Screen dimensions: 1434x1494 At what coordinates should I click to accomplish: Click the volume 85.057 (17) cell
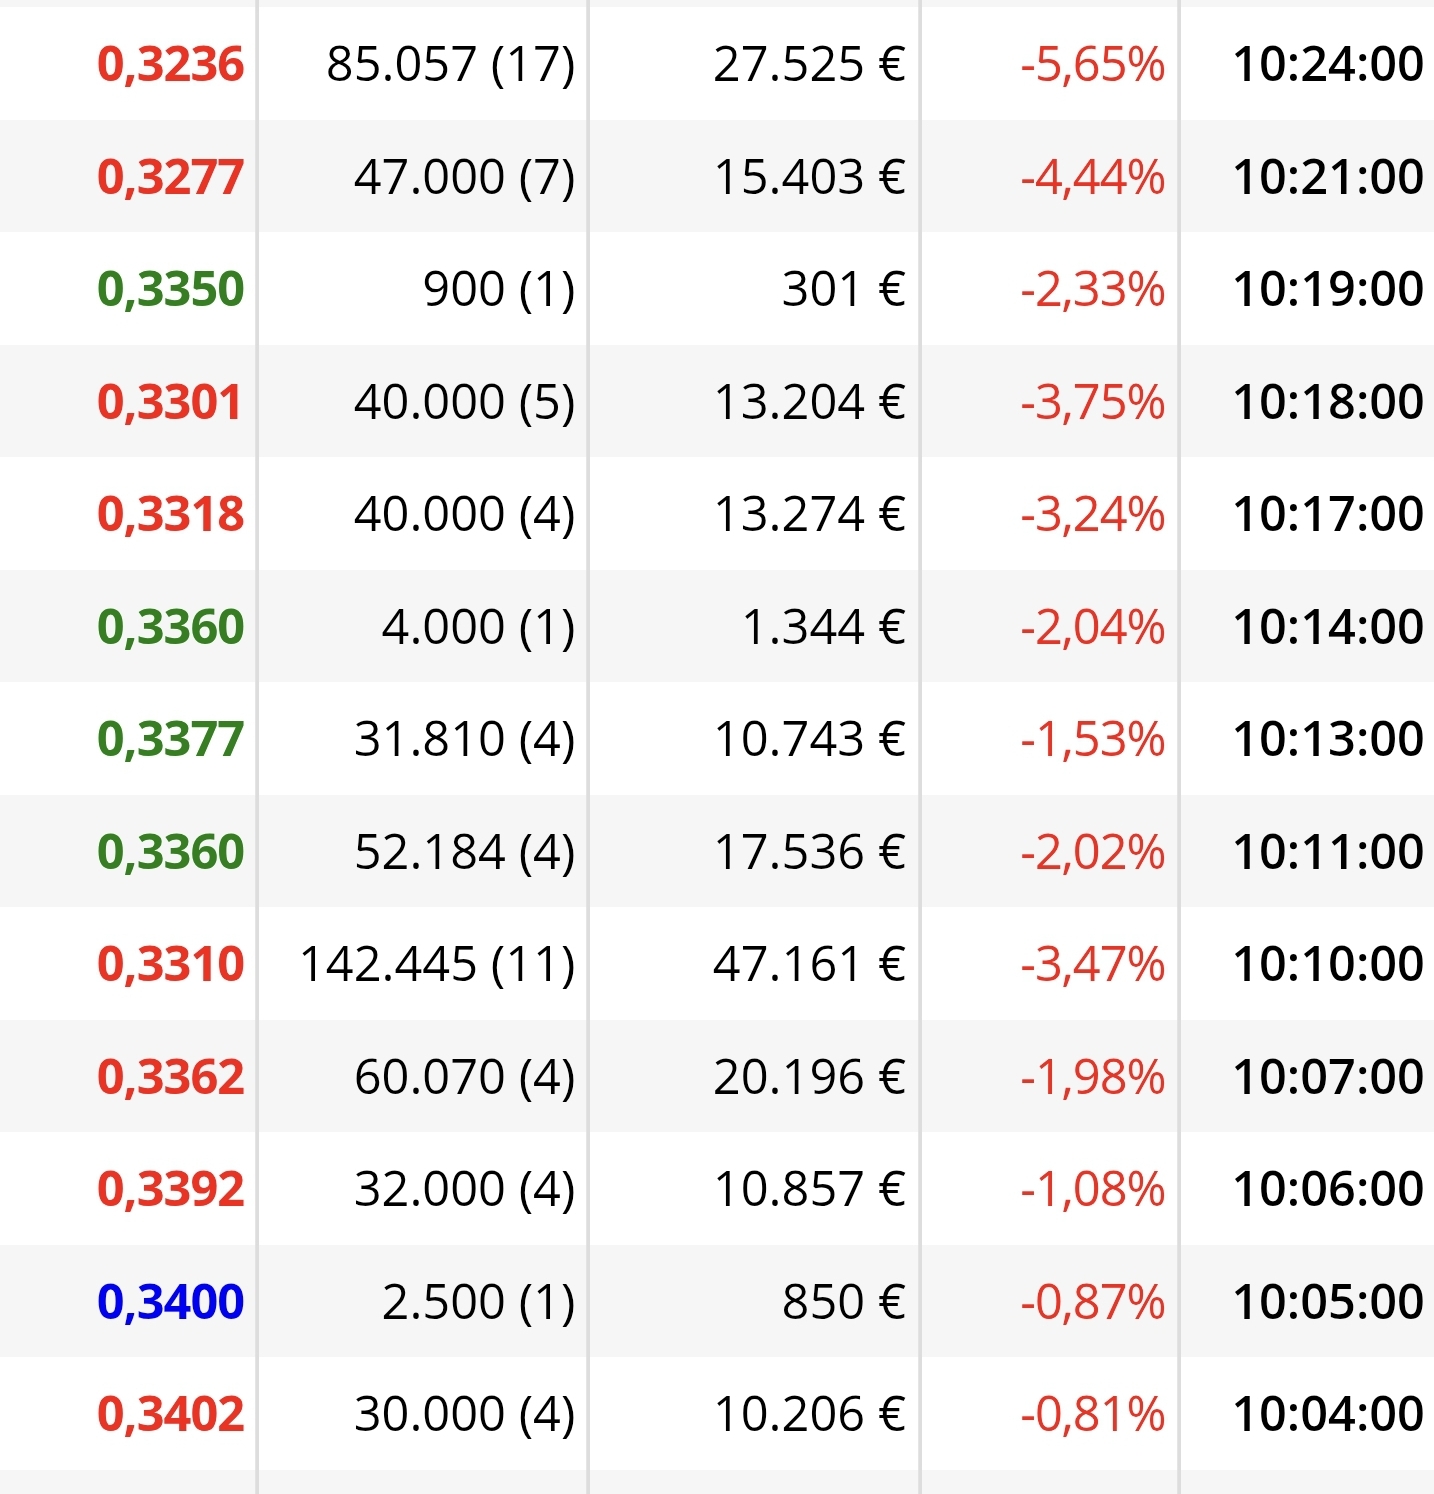click(x=451, y=64)
